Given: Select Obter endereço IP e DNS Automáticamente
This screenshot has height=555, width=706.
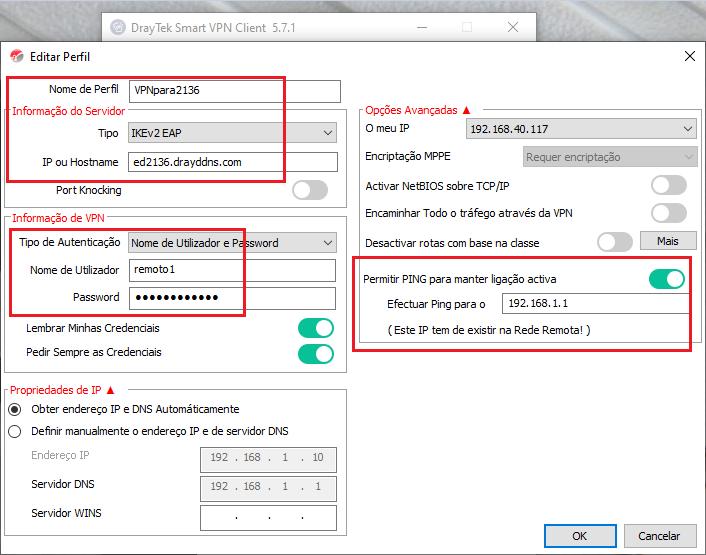Looking at the screenshot, I should point(15,409).
